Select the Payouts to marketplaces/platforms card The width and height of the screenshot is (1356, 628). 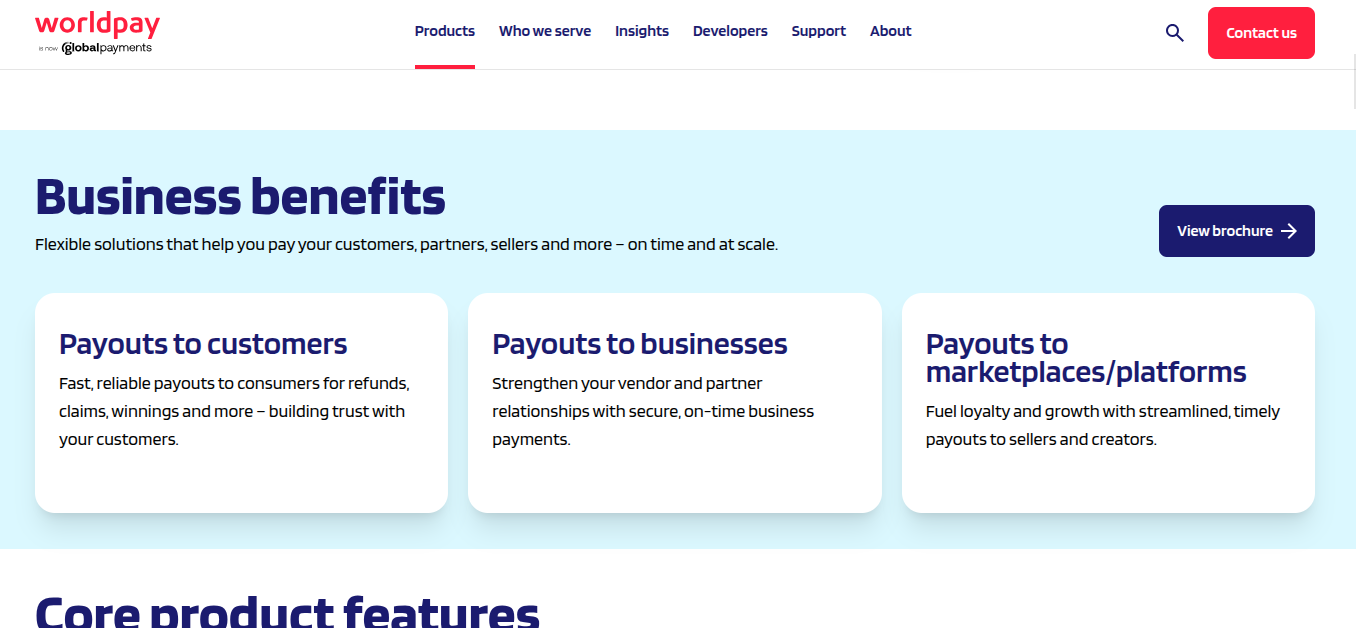pyautogui.click(x=1108, y=403)
